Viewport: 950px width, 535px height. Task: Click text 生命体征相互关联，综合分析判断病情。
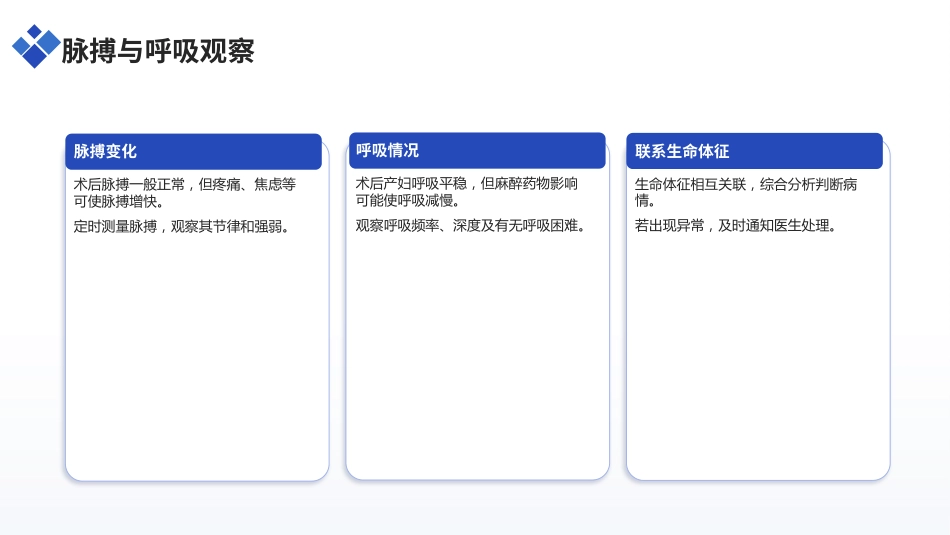point(746,192)
